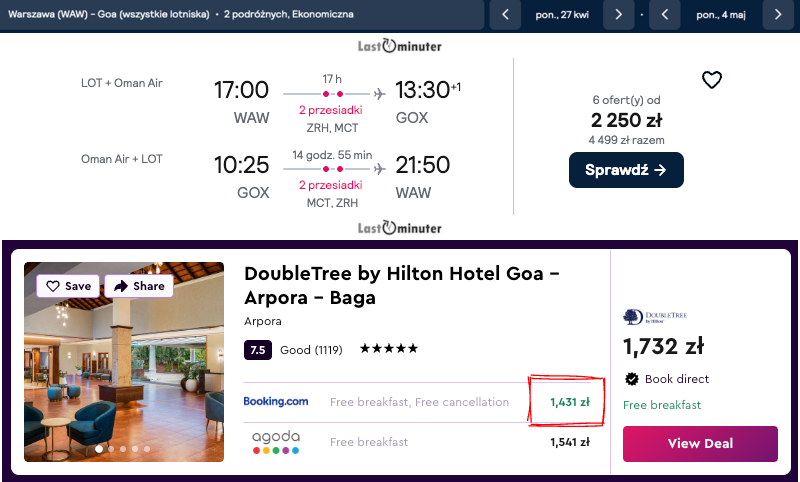Open the pon., 27 kwi departure date
This screenshot has height=482, width=800.
(x=562, y=15)
